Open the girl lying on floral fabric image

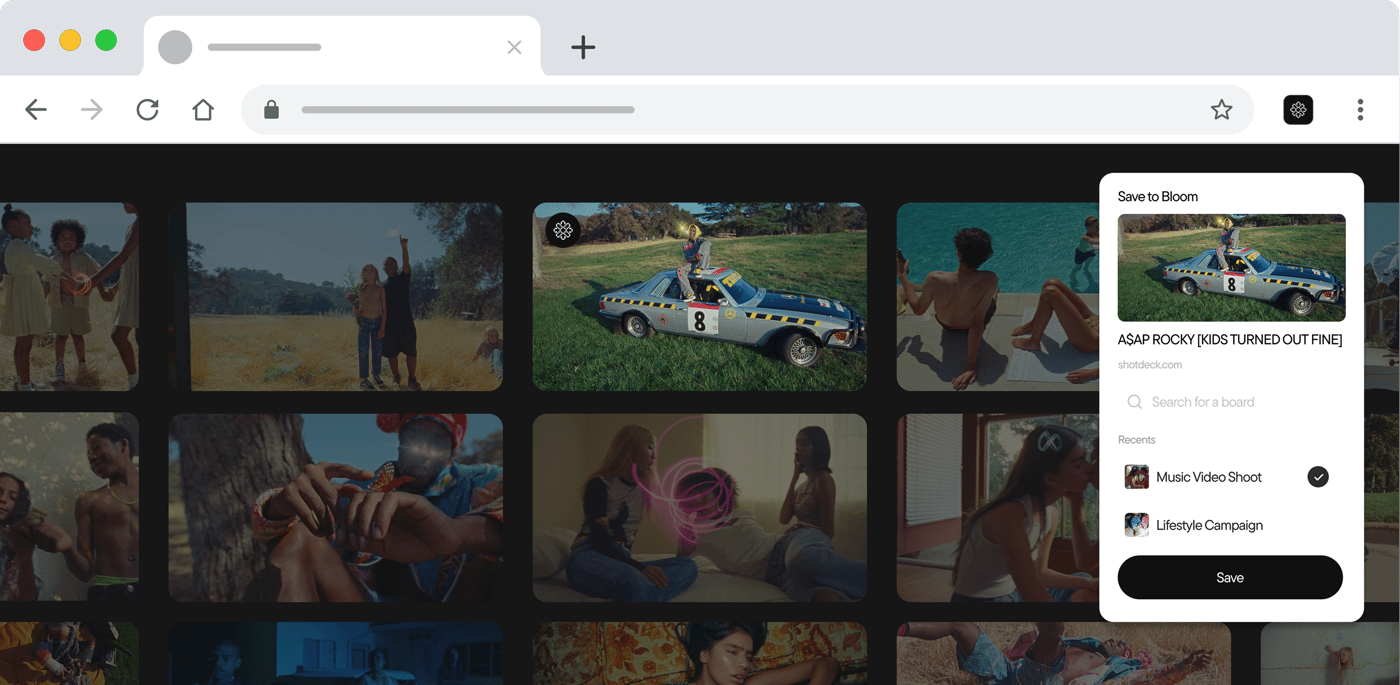700,654
